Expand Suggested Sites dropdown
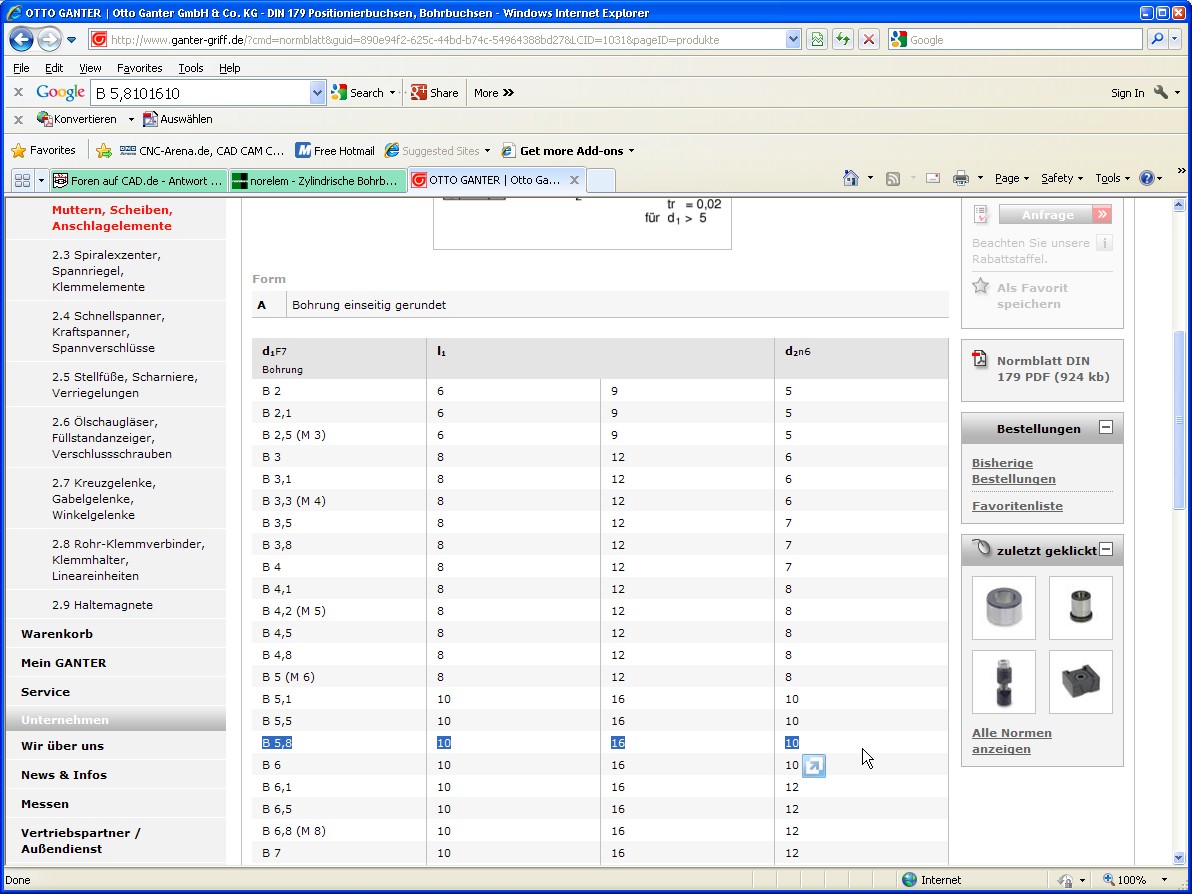The height and width of the screenshot is (894, 1192). (487, 151)
